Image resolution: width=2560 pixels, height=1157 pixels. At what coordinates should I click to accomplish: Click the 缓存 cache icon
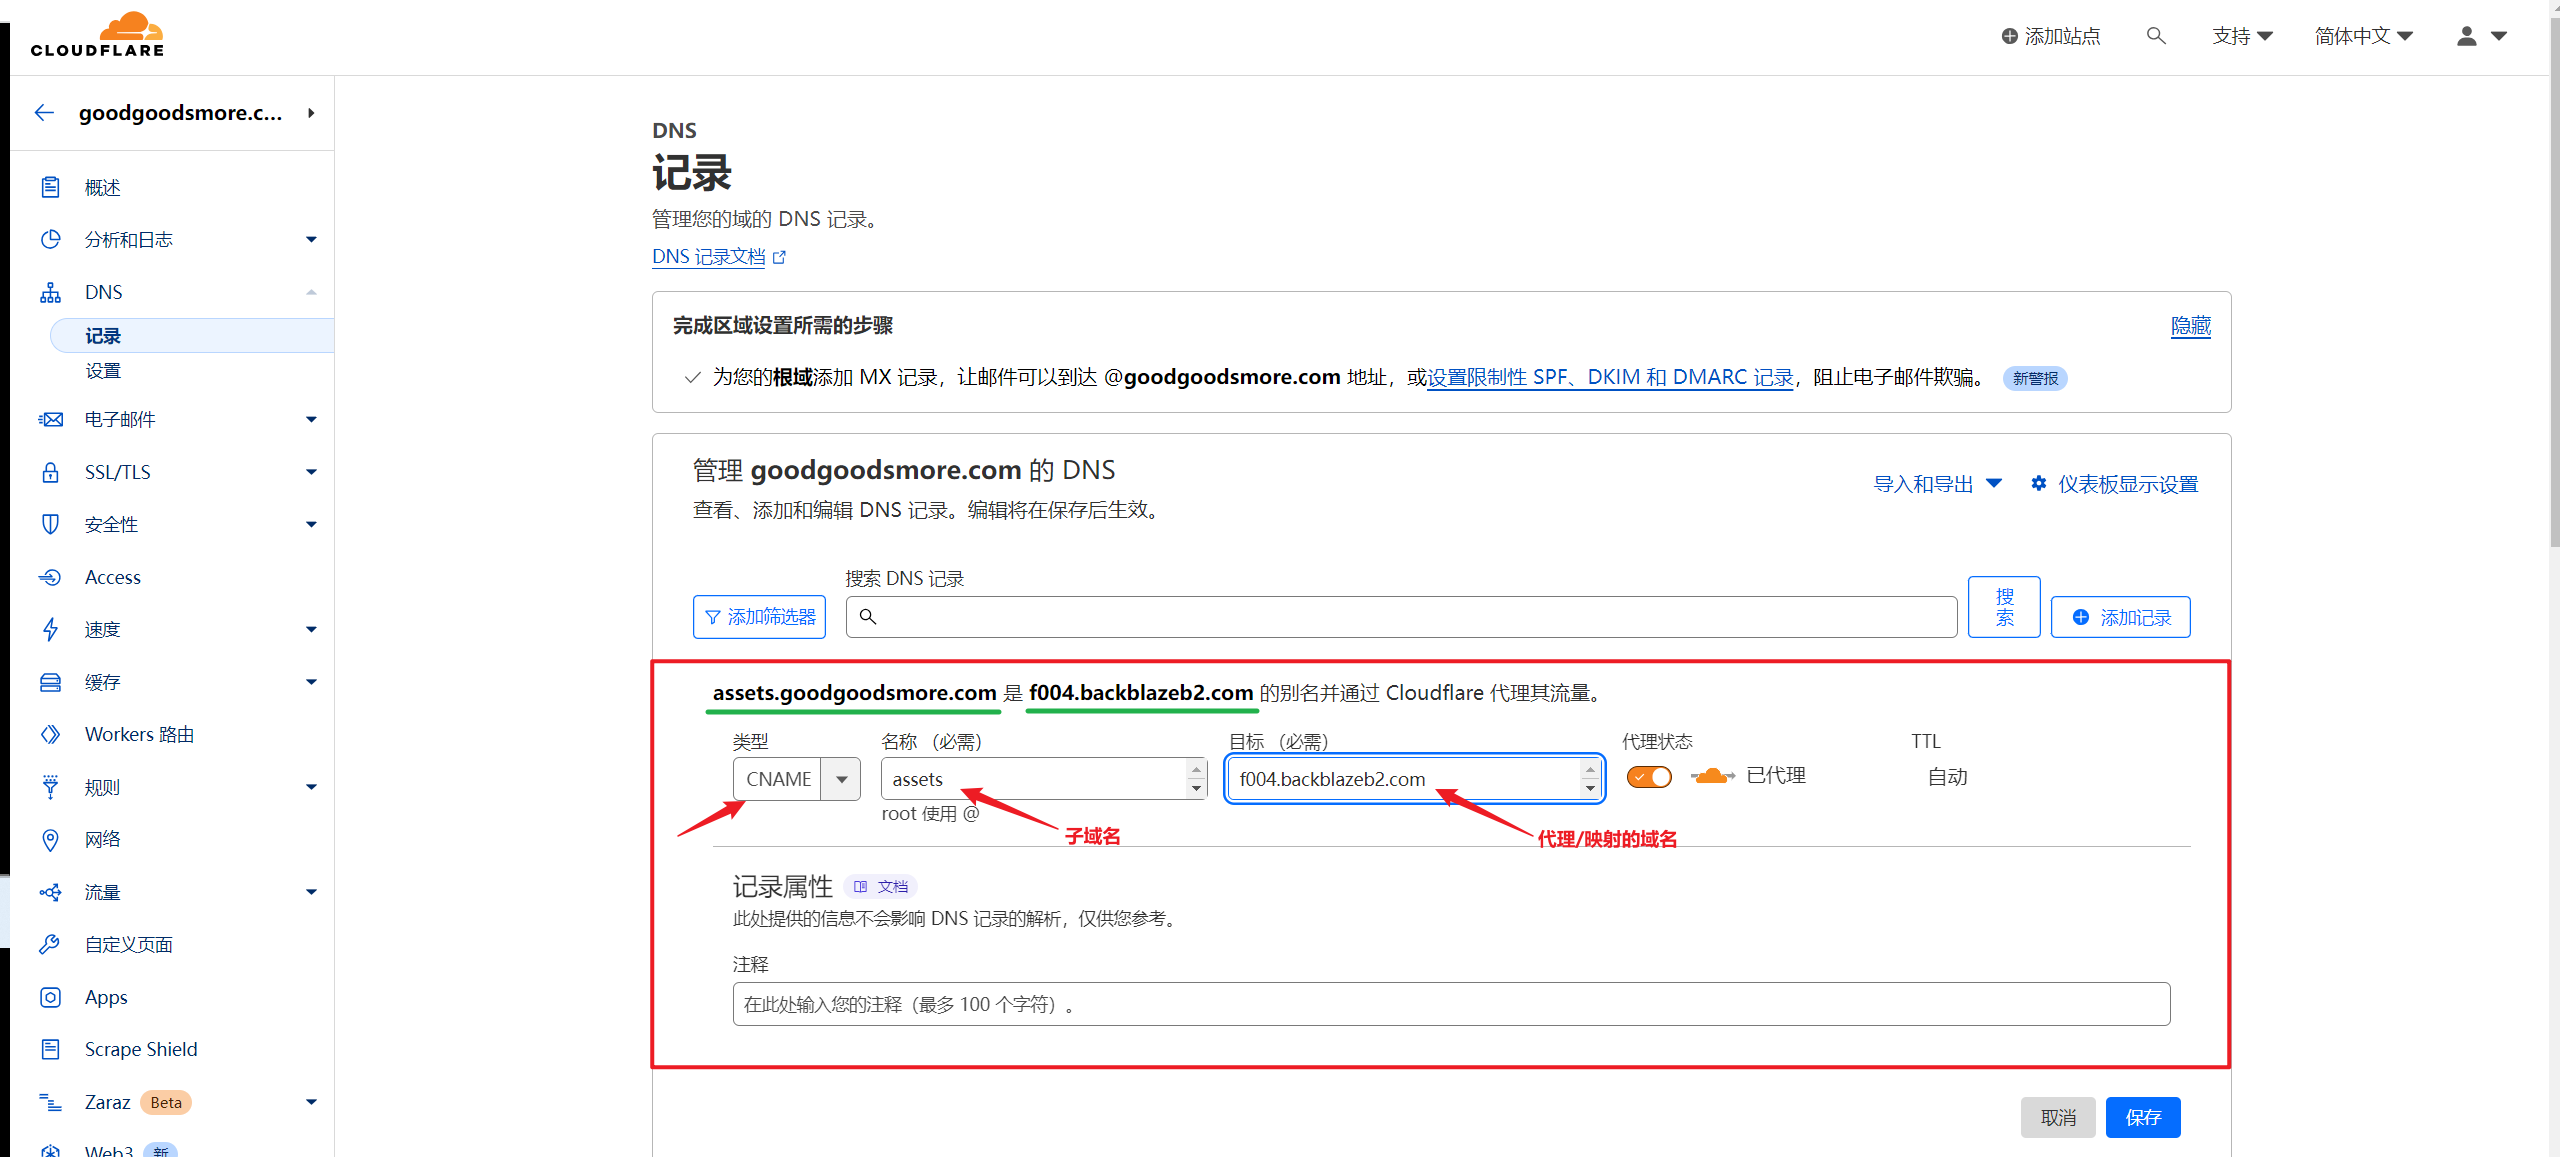[x=50, y=682]
